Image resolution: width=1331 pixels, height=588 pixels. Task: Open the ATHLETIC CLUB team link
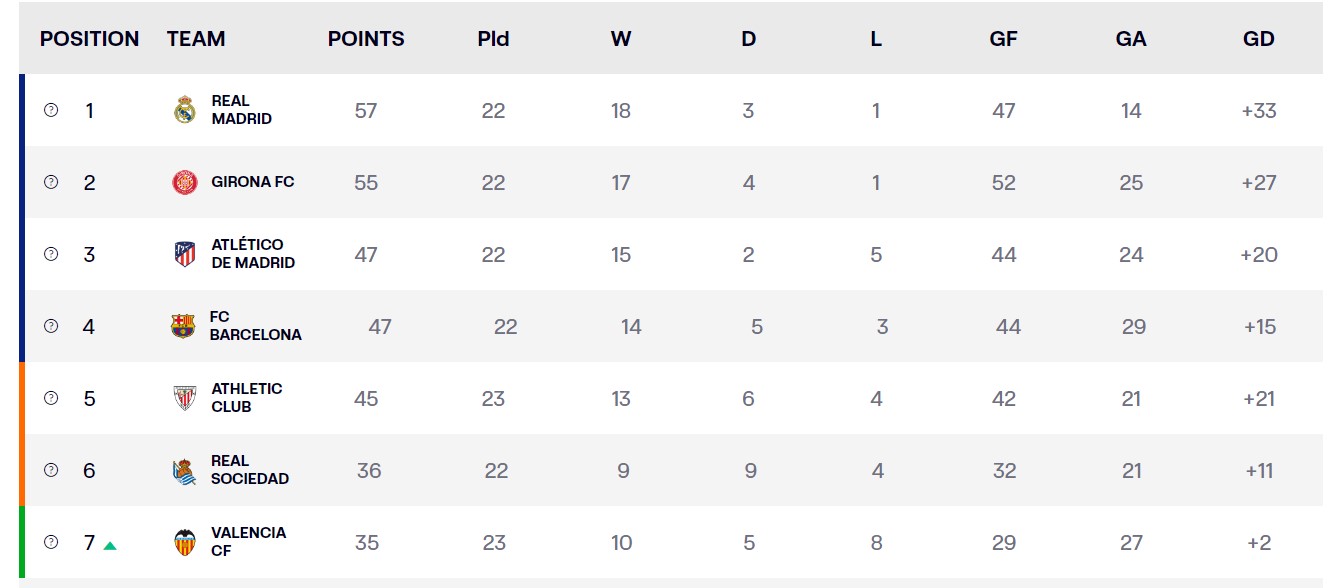click(x=246, y=398)
